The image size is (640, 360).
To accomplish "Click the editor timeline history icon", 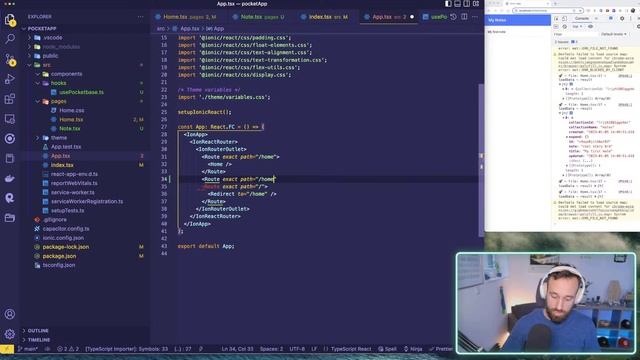I will click(x=453, y=17).
